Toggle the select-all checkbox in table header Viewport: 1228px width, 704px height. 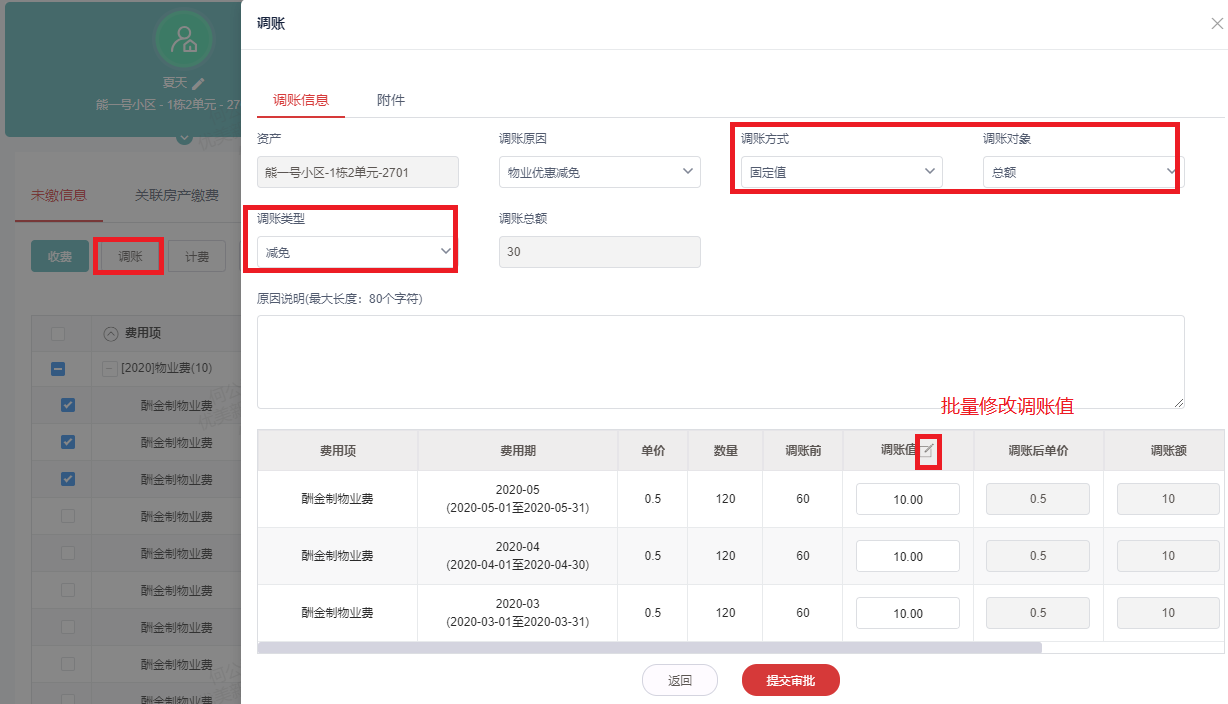point(58,333)
